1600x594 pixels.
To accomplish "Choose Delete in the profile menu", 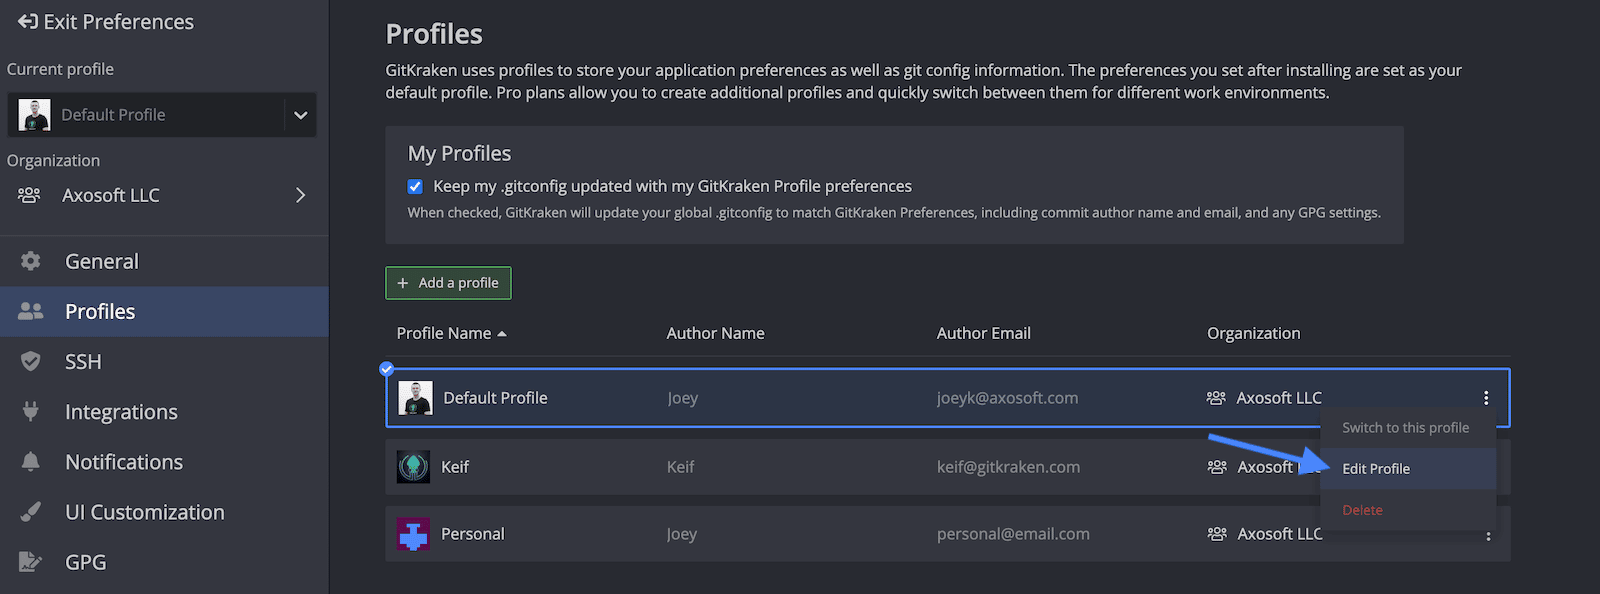I will click(x=1362, y=510).
